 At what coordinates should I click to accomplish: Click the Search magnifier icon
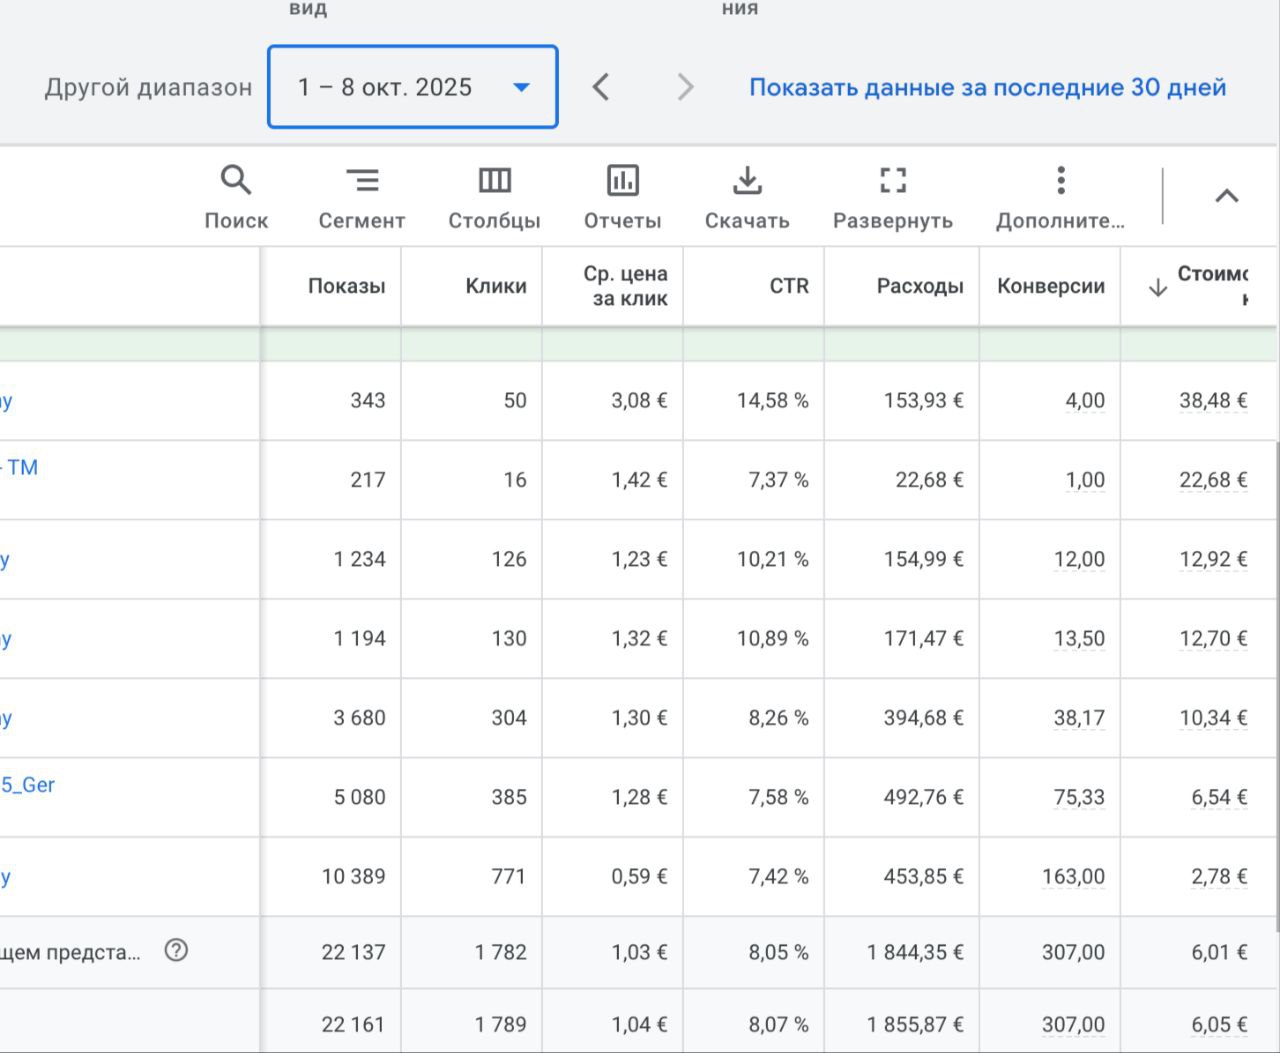click(236, 181)
